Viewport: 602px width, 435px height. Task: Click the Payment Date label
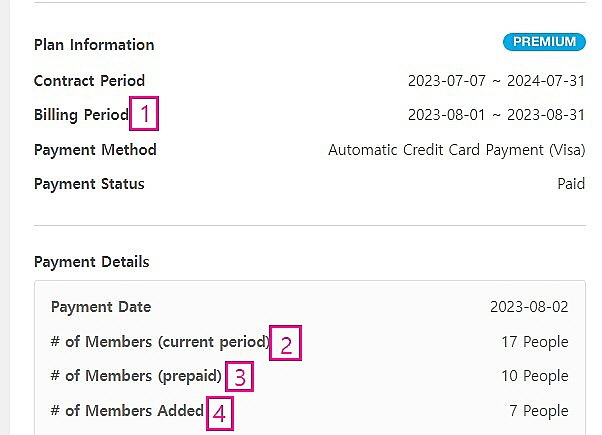[x=101, y=307]
